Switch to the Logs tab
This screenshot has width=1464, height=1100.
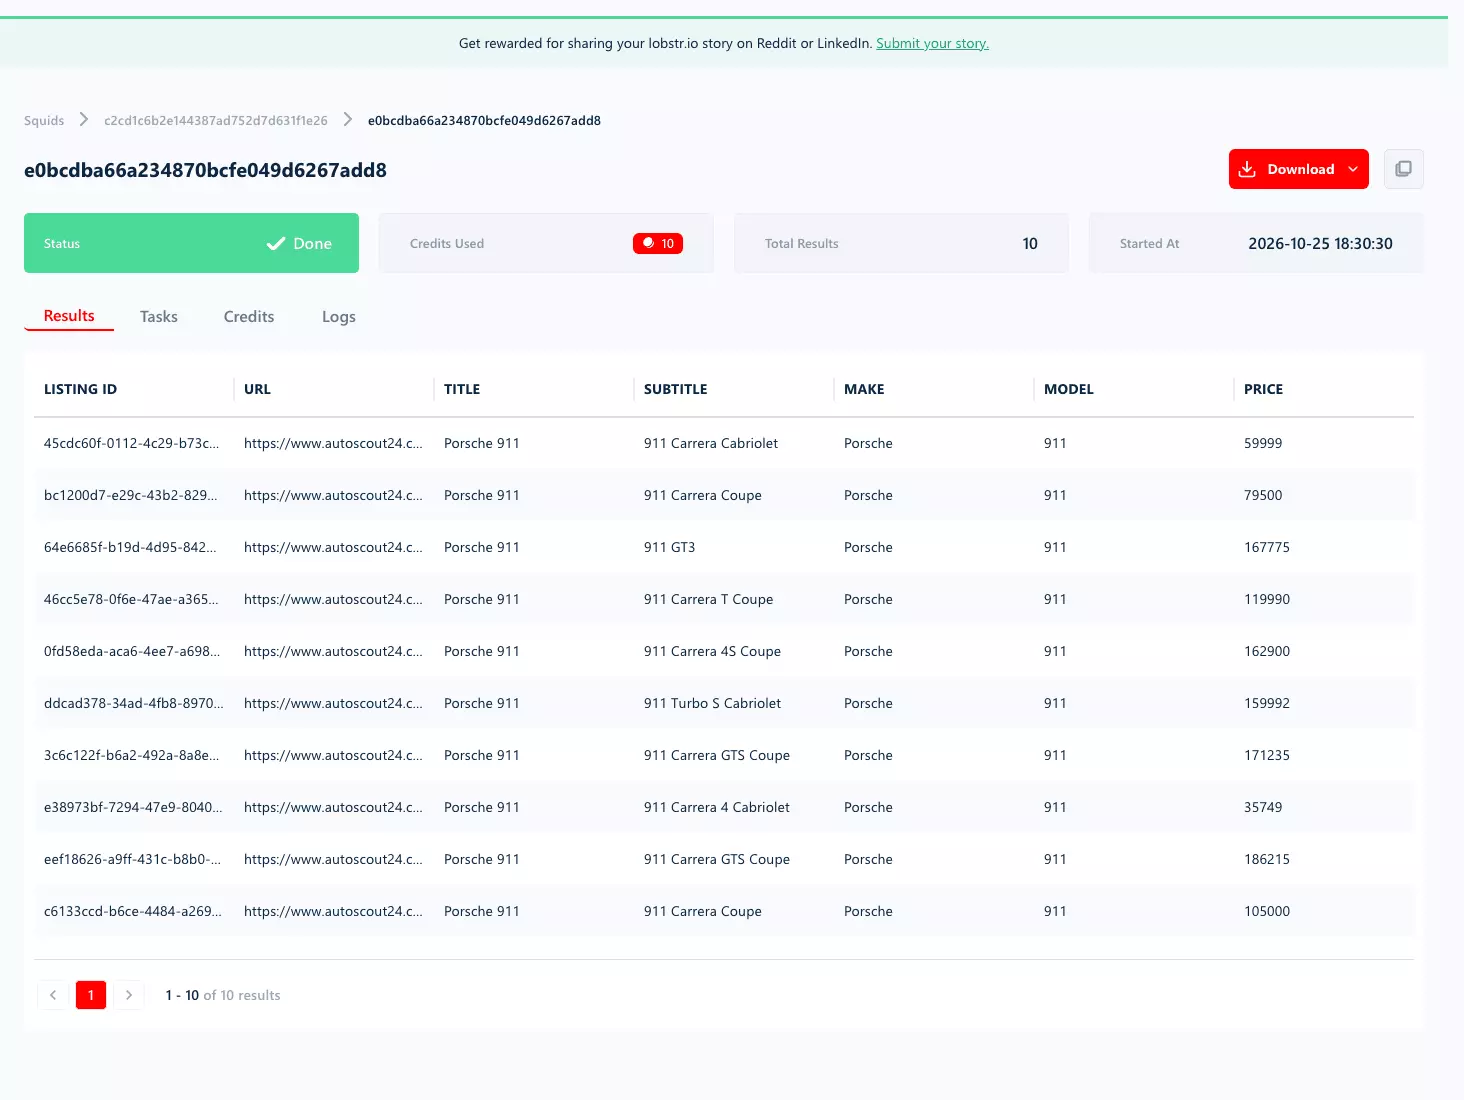click(339, 317)
